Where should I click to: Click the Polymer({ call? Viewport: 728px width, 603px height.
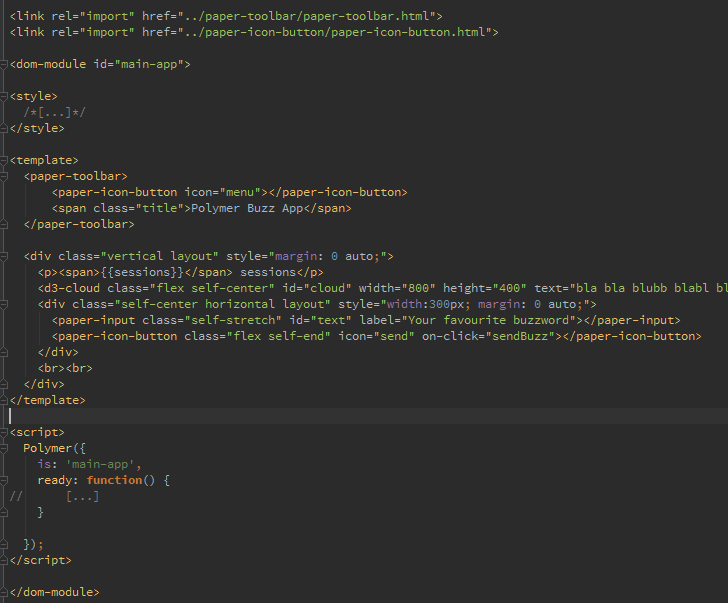click(x=54, y=448)
